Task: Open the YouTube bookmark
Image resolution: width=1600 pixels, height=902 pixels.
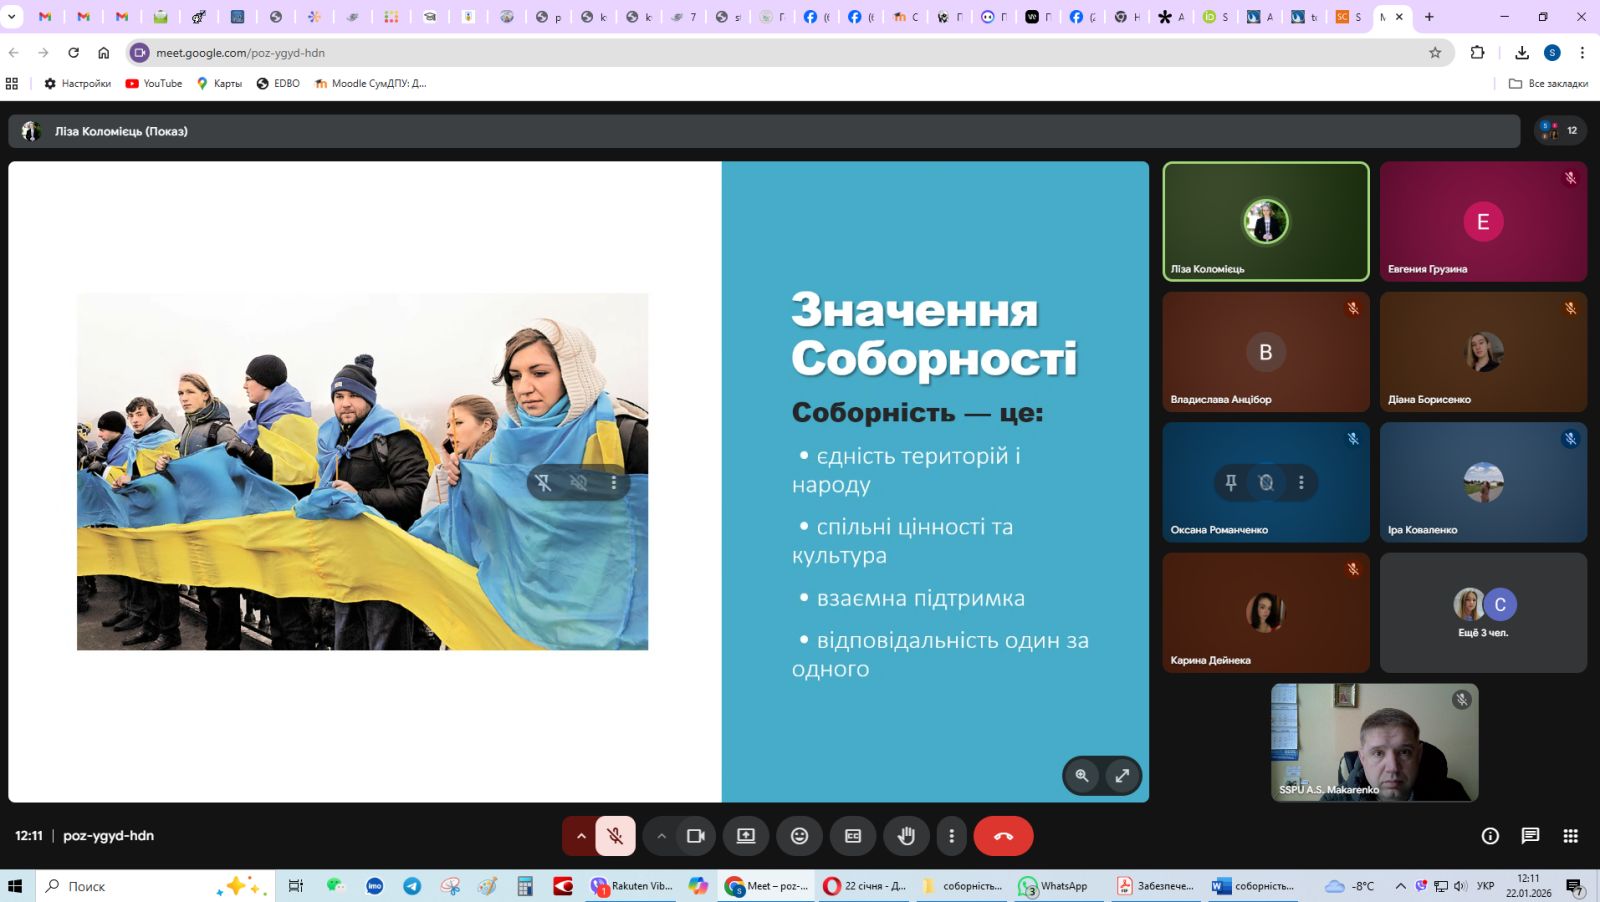Action: 154,83
